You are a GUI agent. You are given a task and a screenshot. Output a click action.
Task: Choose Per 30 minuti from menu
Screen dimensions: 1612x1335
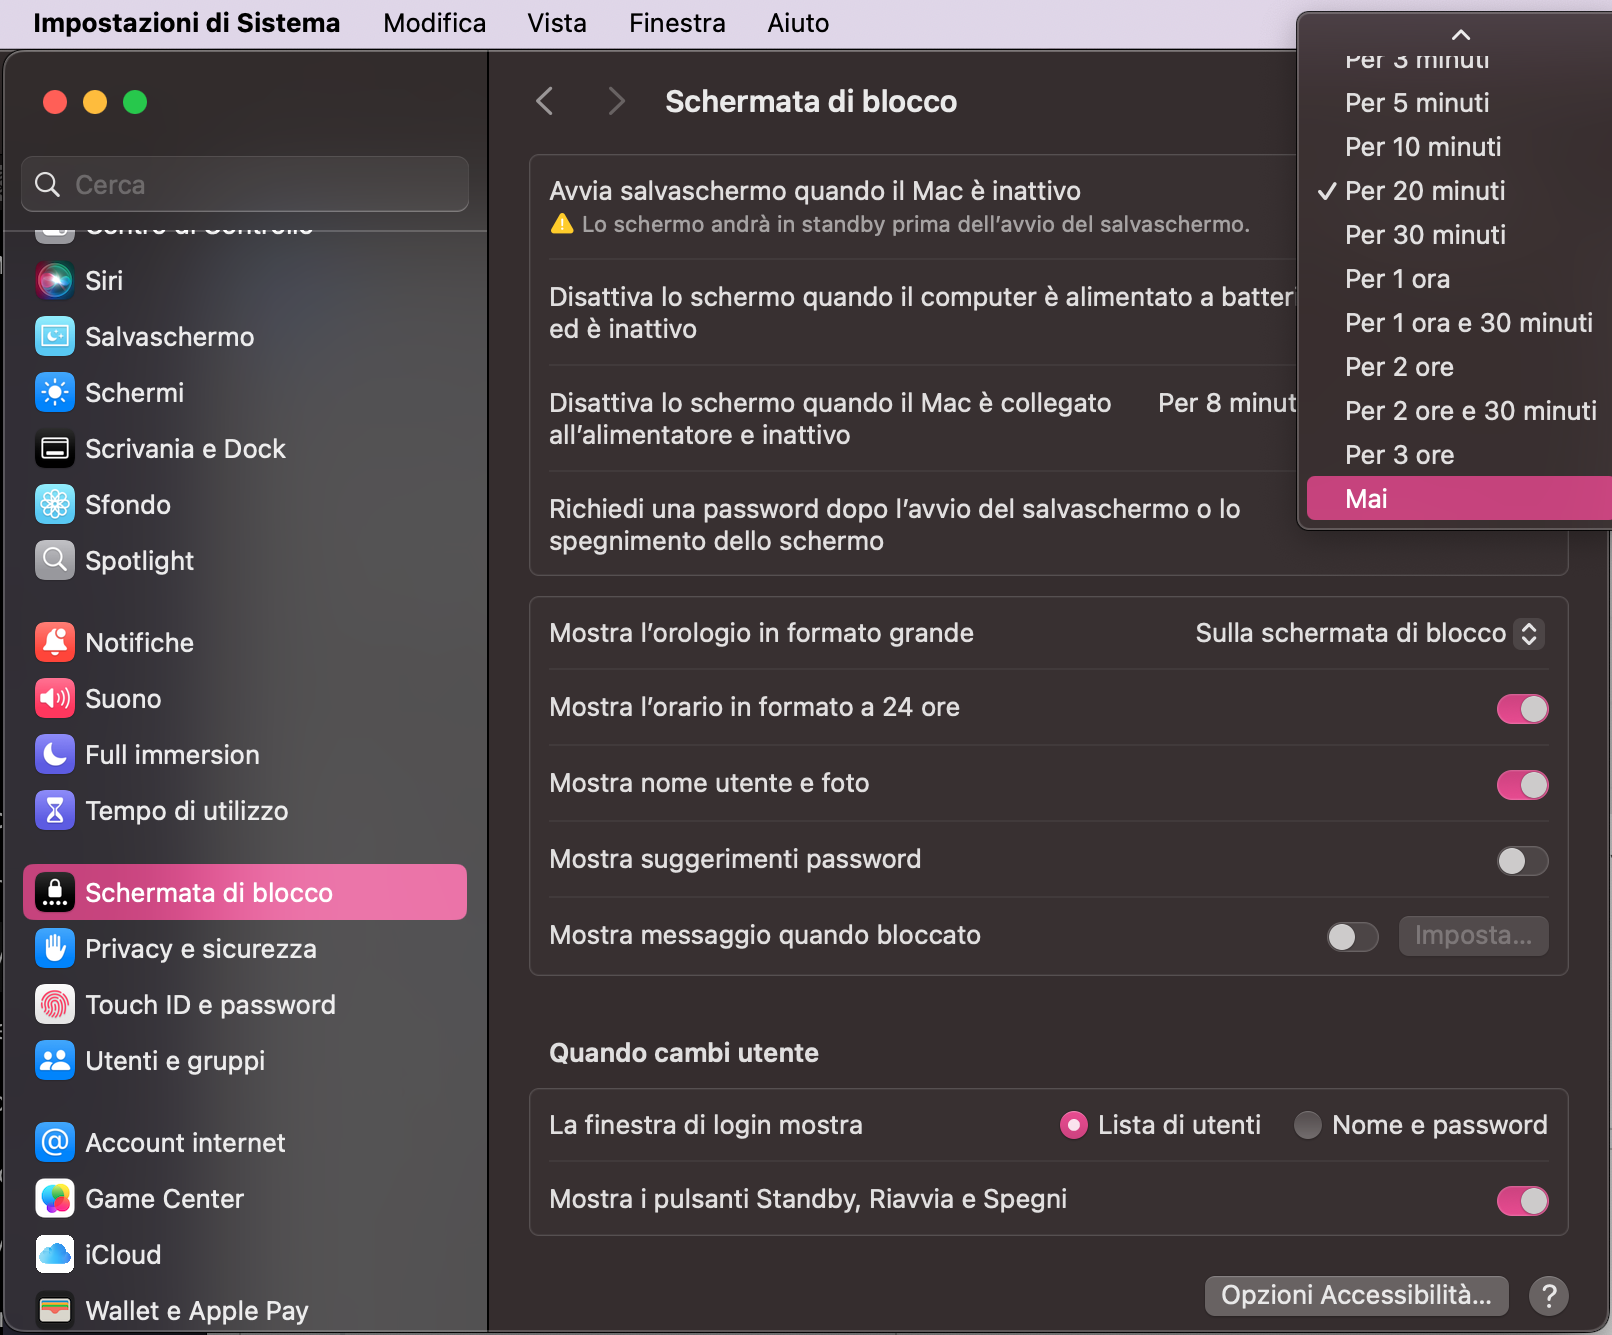click(1459, 235)
